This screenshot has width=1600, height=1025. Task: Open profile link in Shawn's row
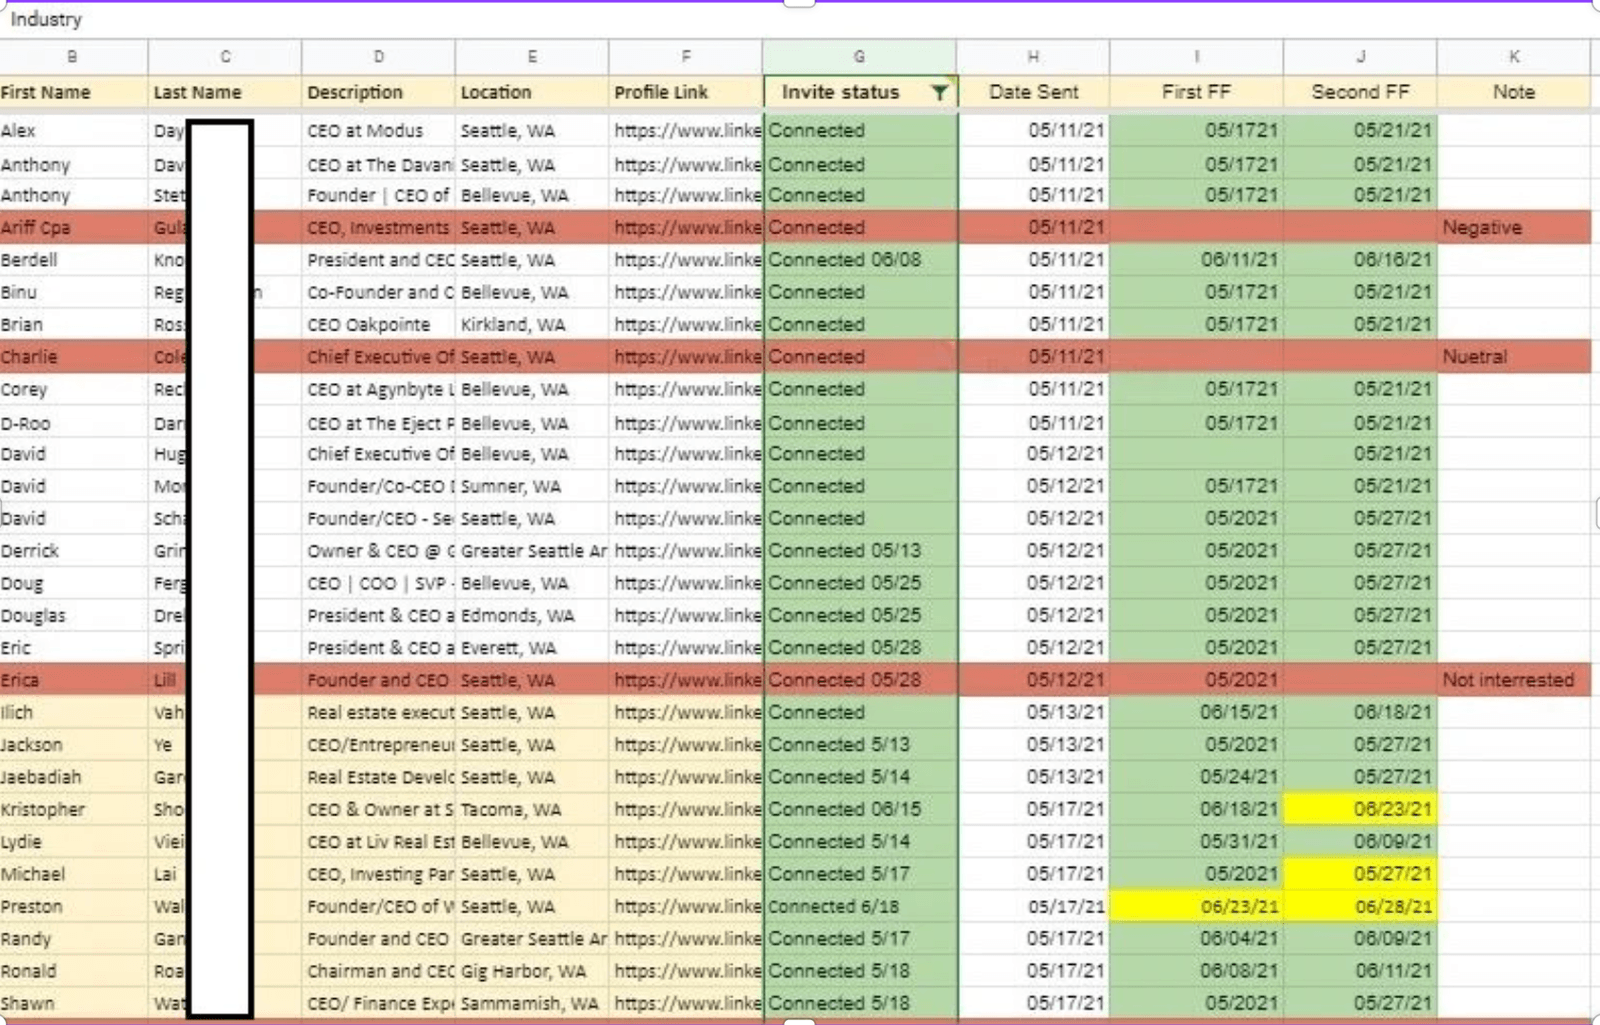(686, 1004)
